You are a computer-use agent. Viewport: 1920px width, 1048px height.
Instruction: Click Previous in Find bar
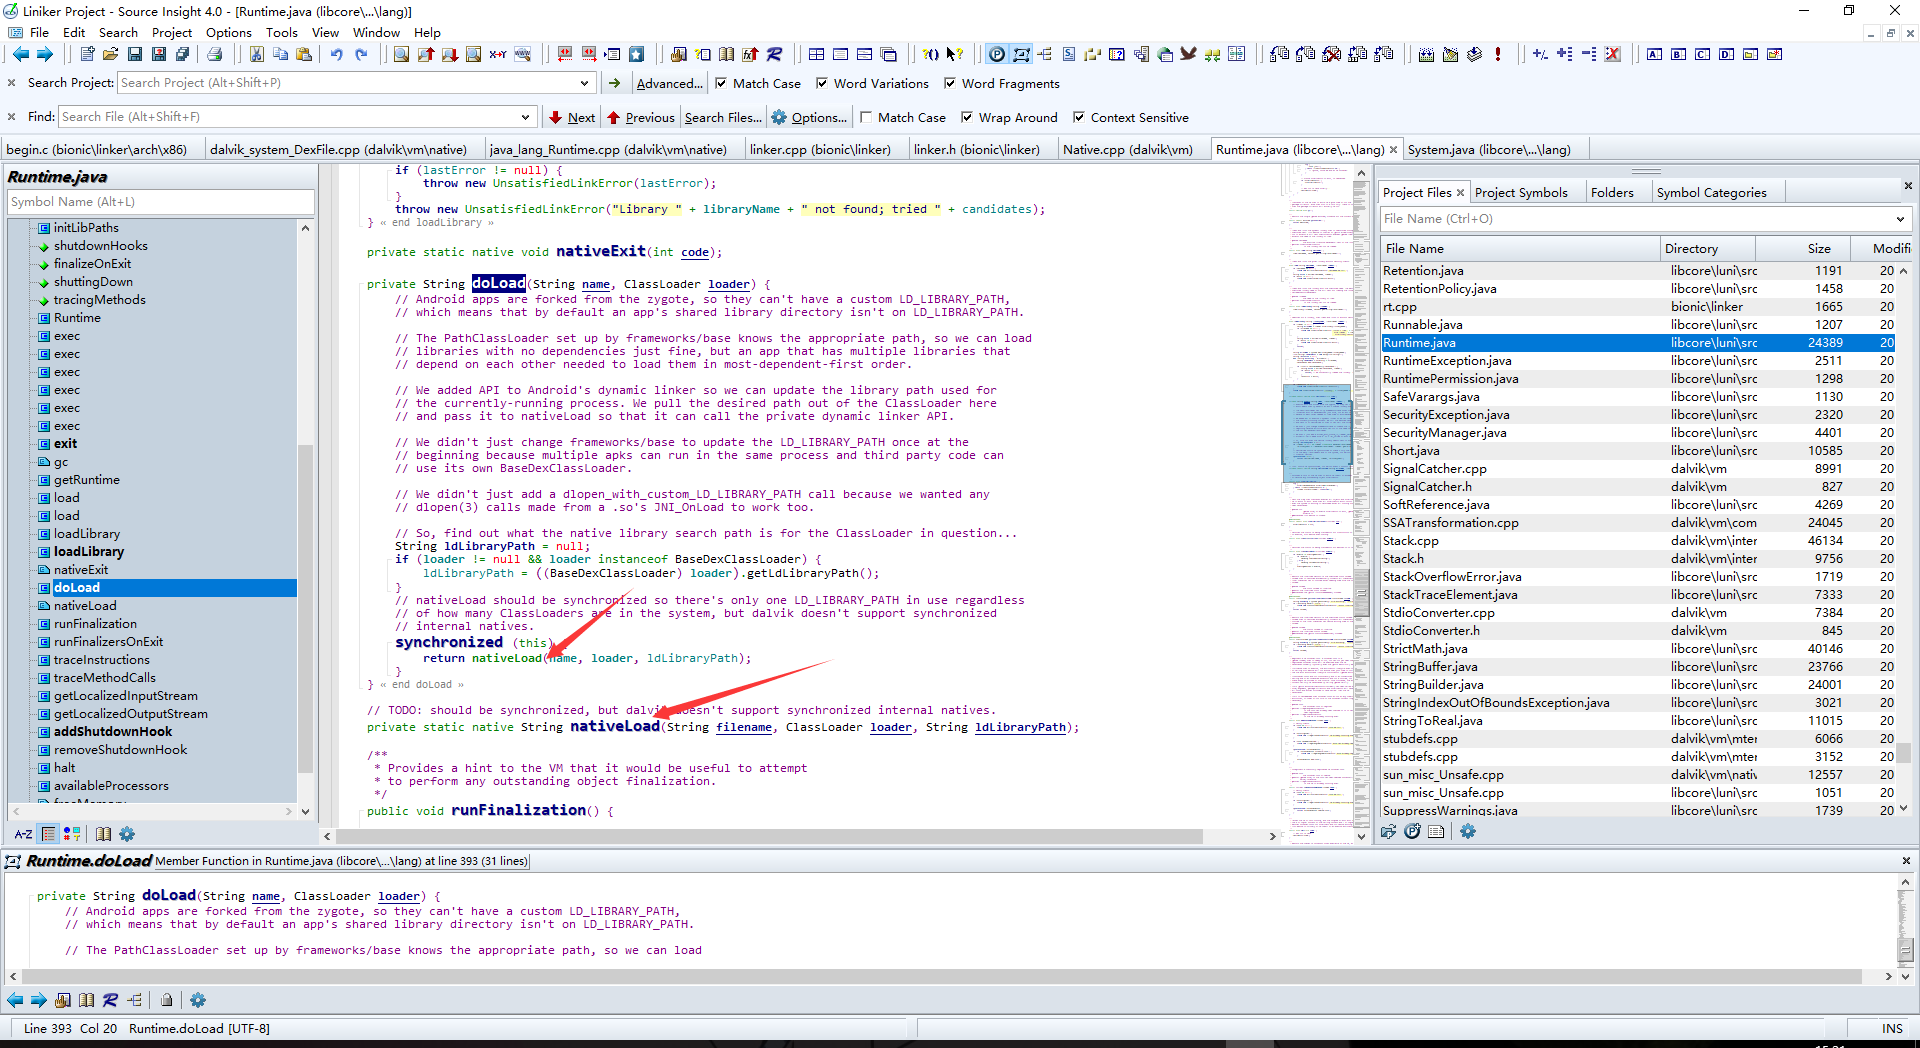(x=641, y=117)
